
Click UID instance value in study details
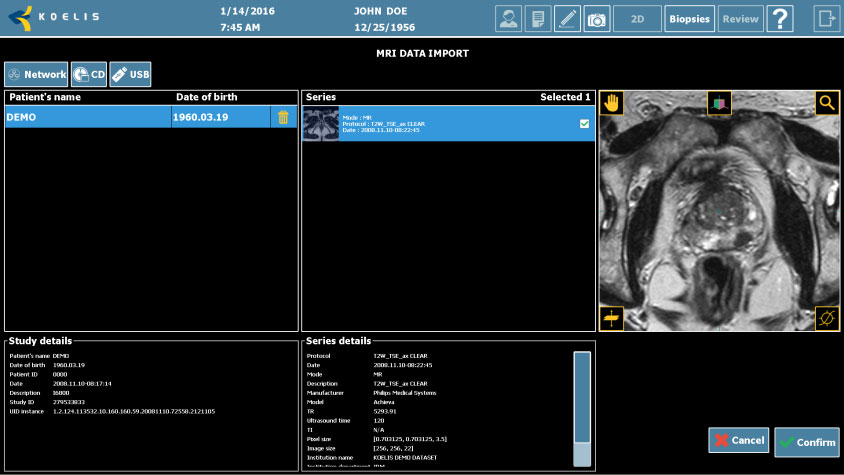(x=133, y=411)
